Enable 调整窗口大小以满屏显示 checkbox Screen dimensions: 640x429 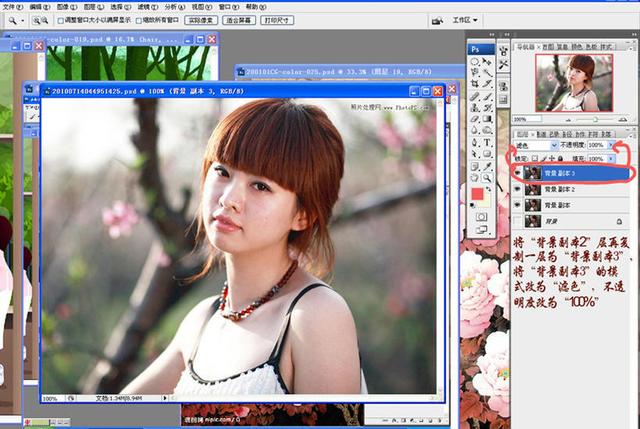(x=60, y=20)
